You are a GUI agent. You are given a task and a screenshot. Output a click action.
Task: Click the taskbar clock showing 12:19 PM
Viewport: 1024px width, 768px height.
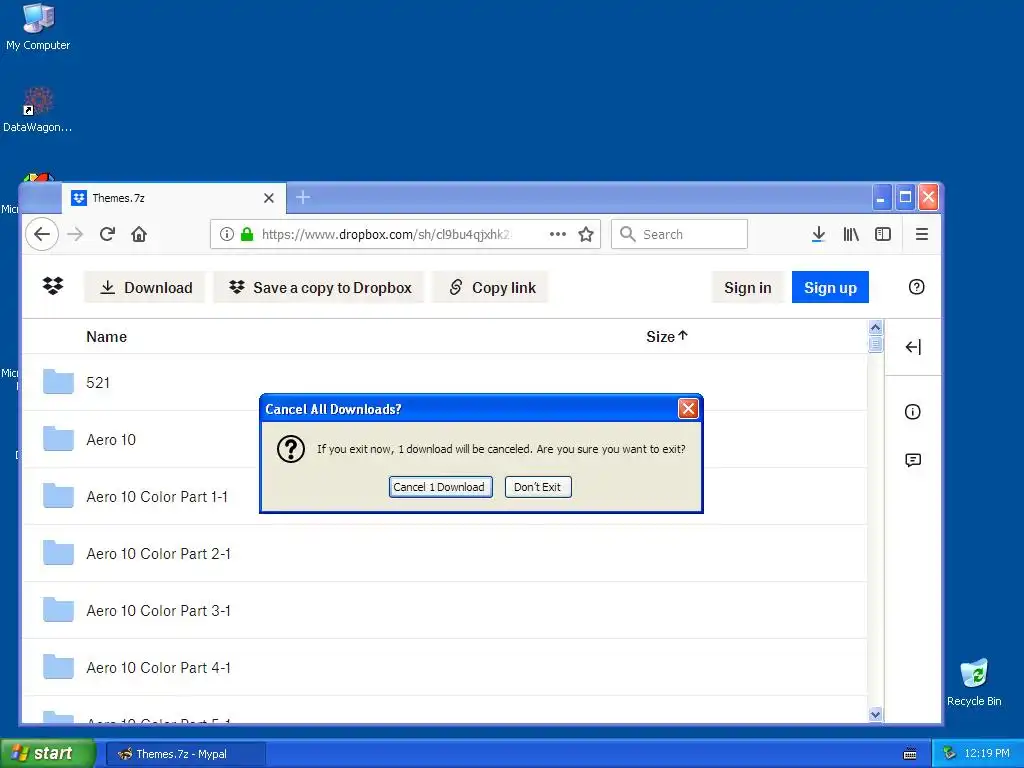(x=986, y=753)
